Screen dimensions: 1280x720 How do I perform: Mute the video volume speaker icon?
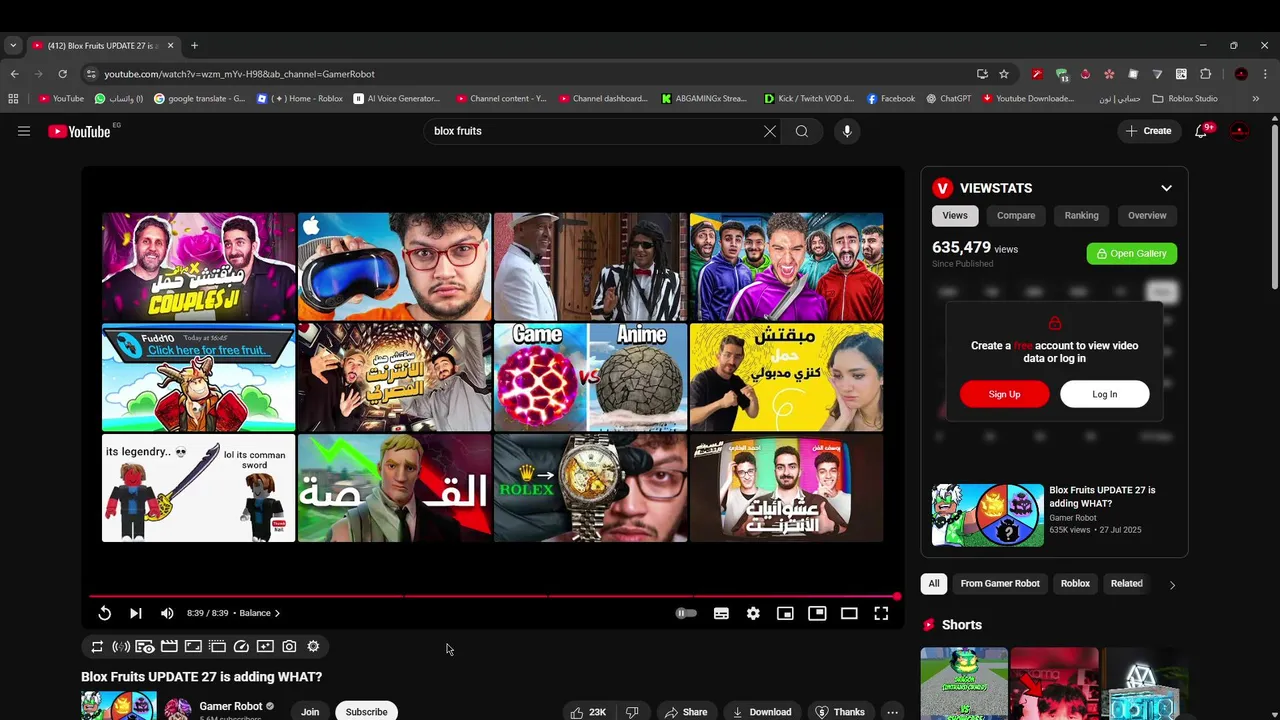point(167,613)
